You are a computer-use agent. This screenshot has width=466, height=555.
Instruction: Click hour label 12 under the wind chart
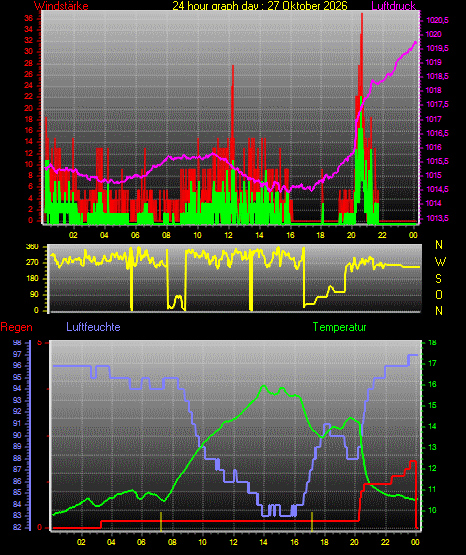(x=228, y=235)
